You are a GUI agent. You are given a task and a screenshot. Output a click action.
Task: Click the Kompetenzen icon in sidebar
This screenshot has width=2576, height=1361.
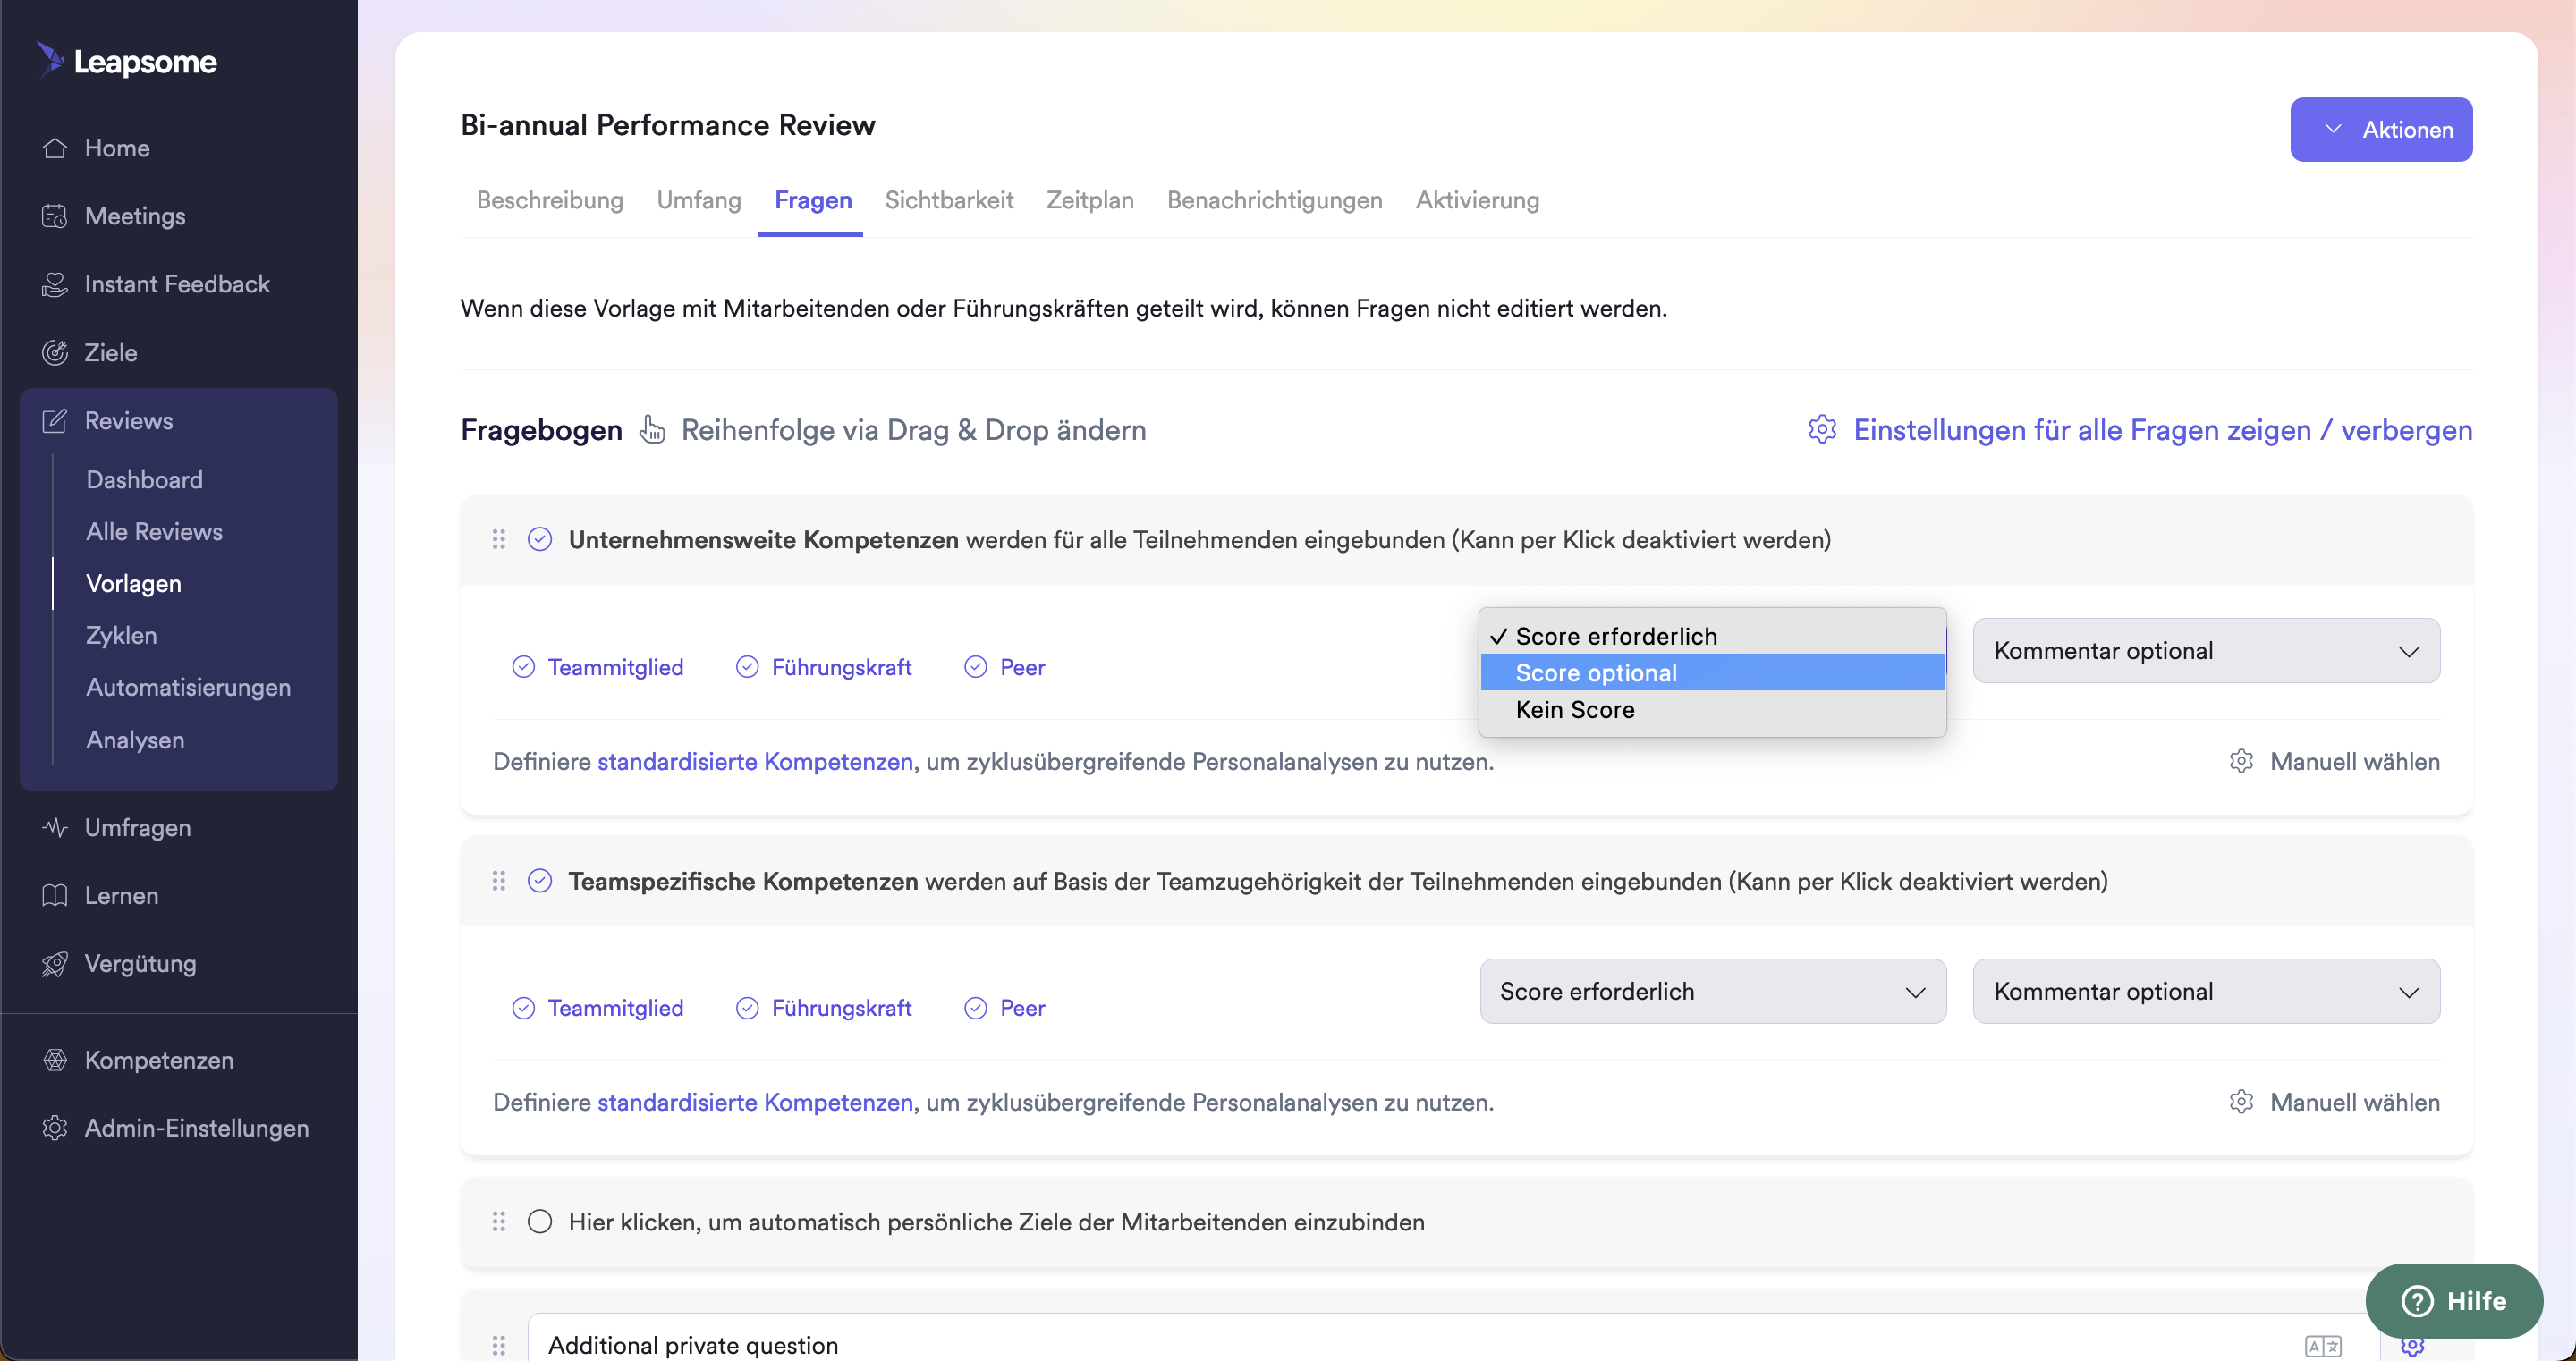(x=55, y=1059)
